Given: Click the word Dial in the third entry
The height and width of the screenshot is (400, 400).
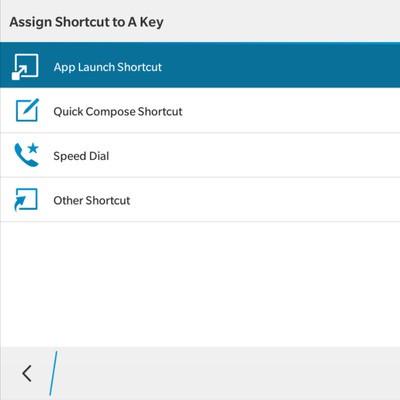Looking at the screenshot, I should [x=99, y=156].
